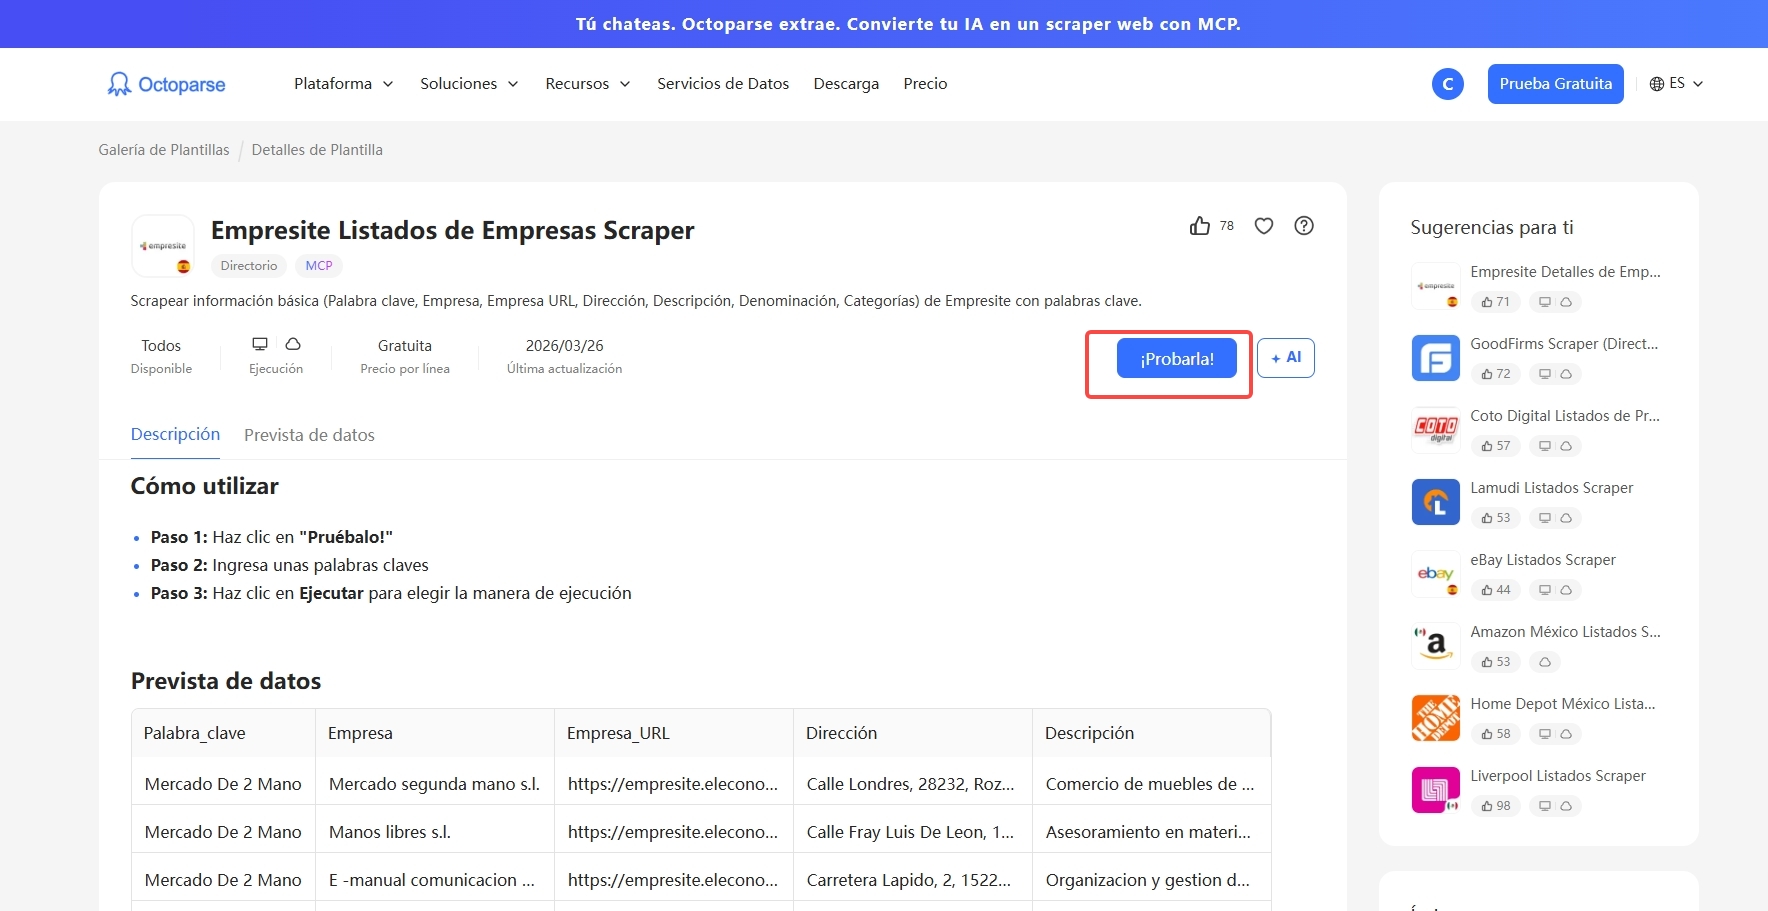Open Liverpool Listados Scraper title
This screenshot has height=911, width=1768.
tap(1558, 776)
